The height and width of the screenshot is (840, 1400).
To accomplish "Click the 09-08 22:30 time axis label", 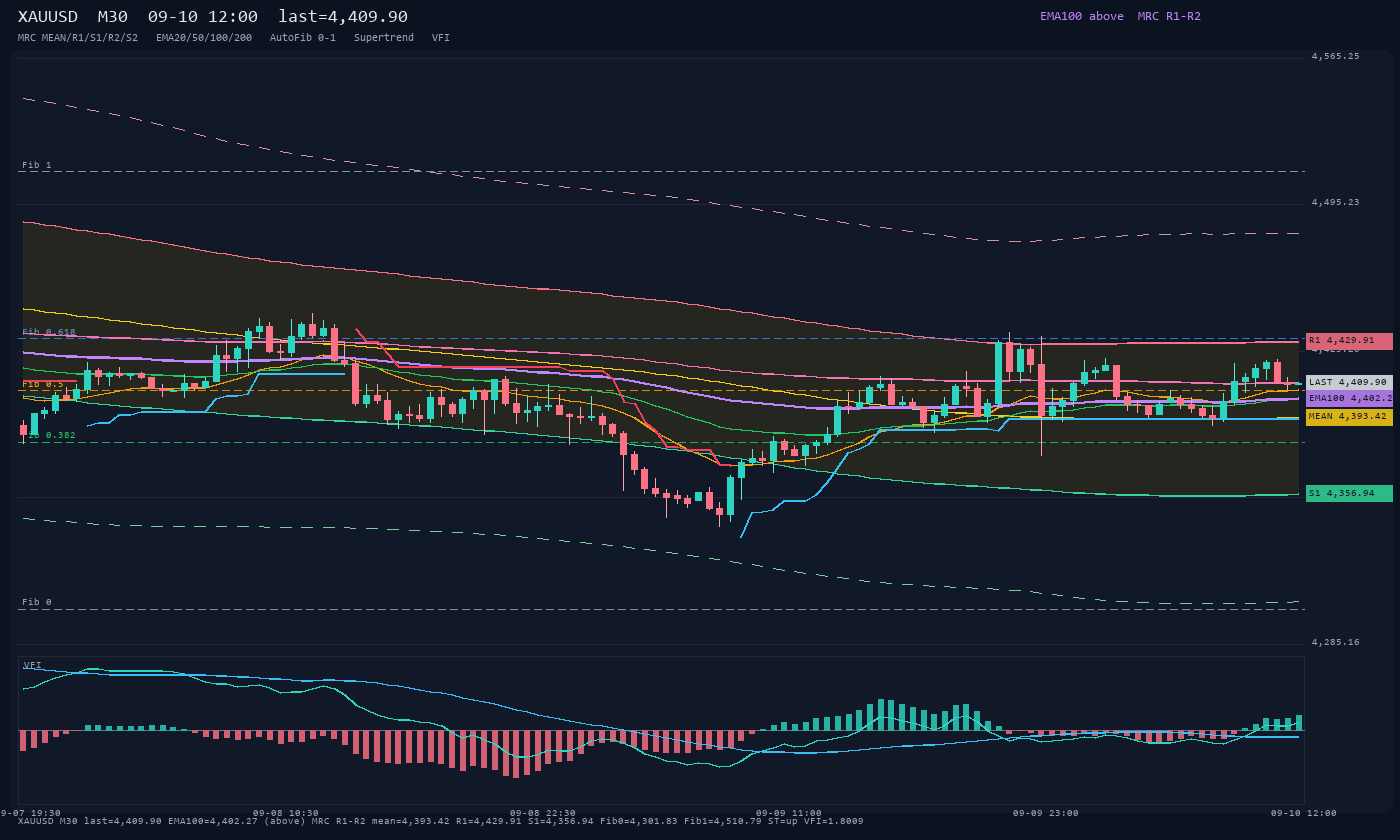I will click(543, 813).
